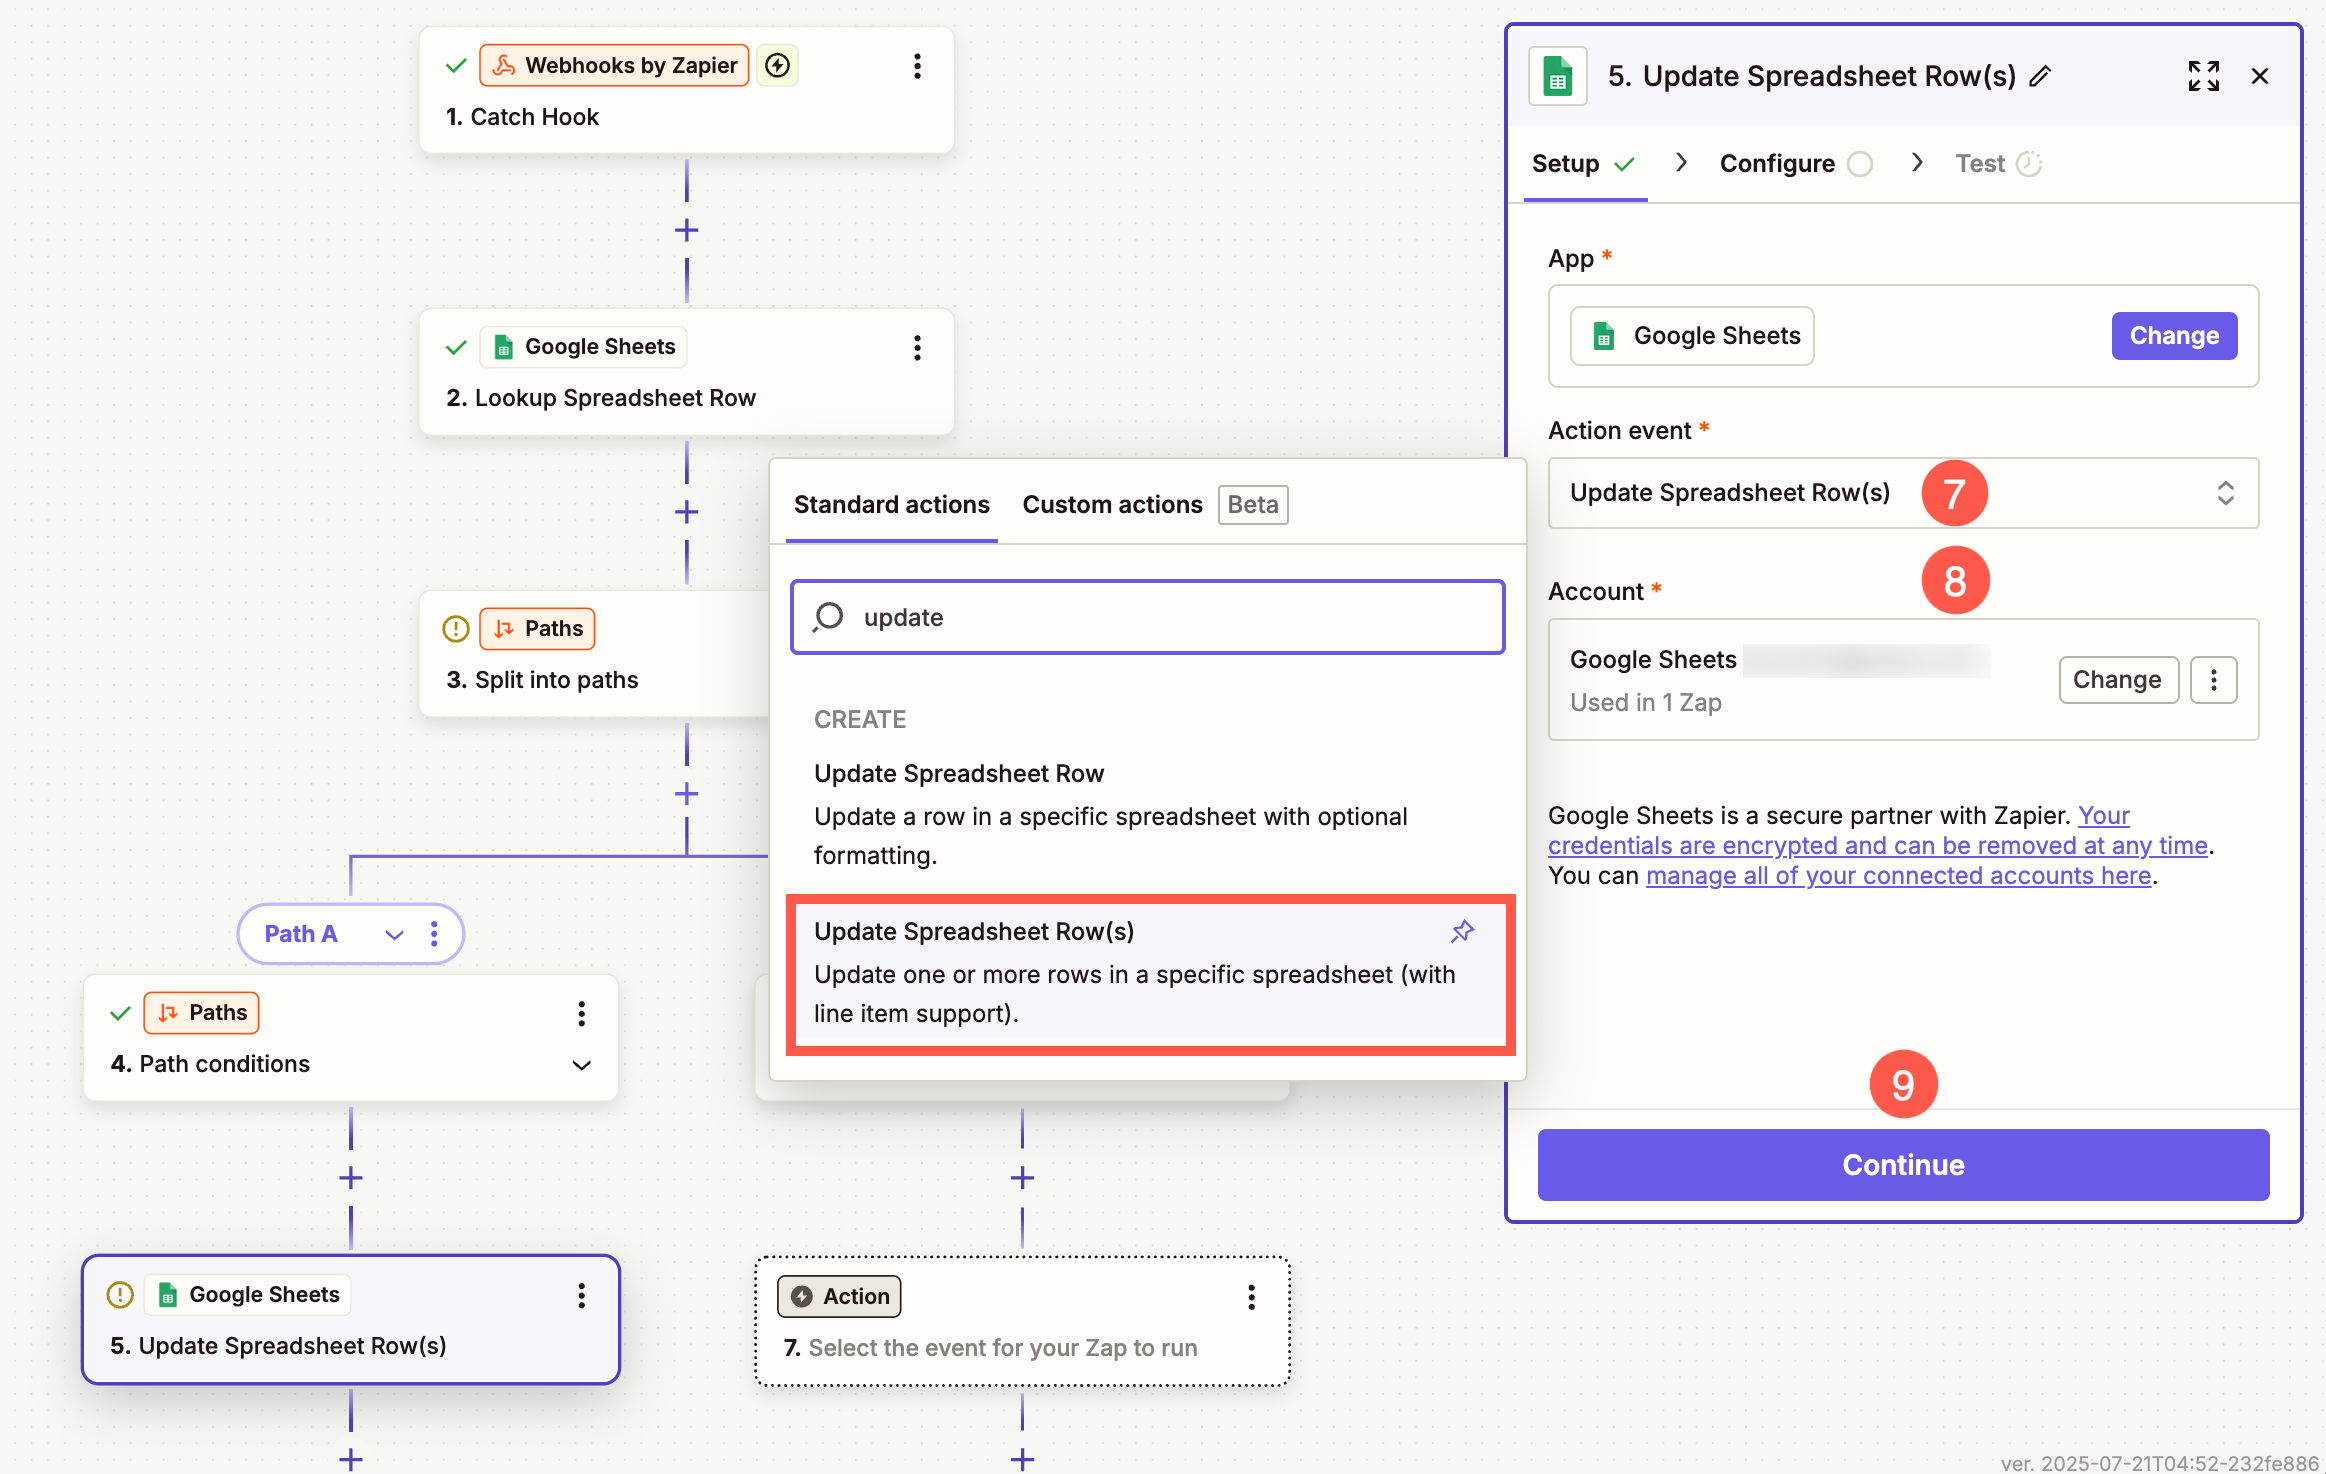Switch to Custom actions tab

tap(1112, 505)
